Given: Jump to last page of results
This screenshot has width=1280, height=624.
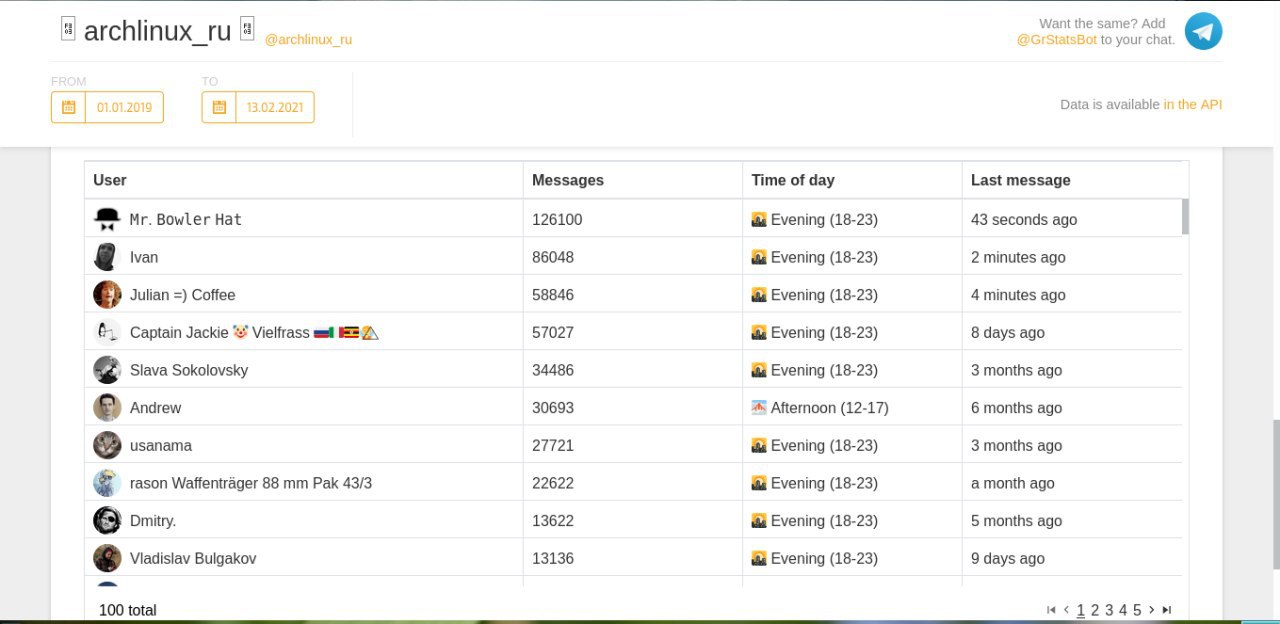Looking at the screenshot, I should (1167, 610).
